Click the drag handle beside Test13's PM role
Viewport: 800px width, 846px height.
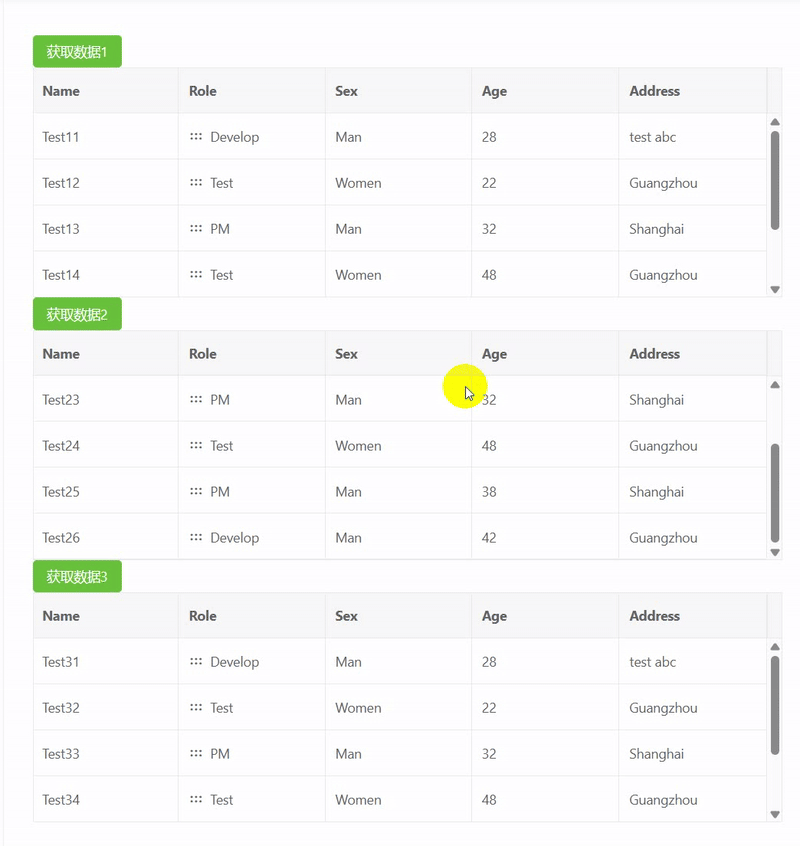[197, 229]
